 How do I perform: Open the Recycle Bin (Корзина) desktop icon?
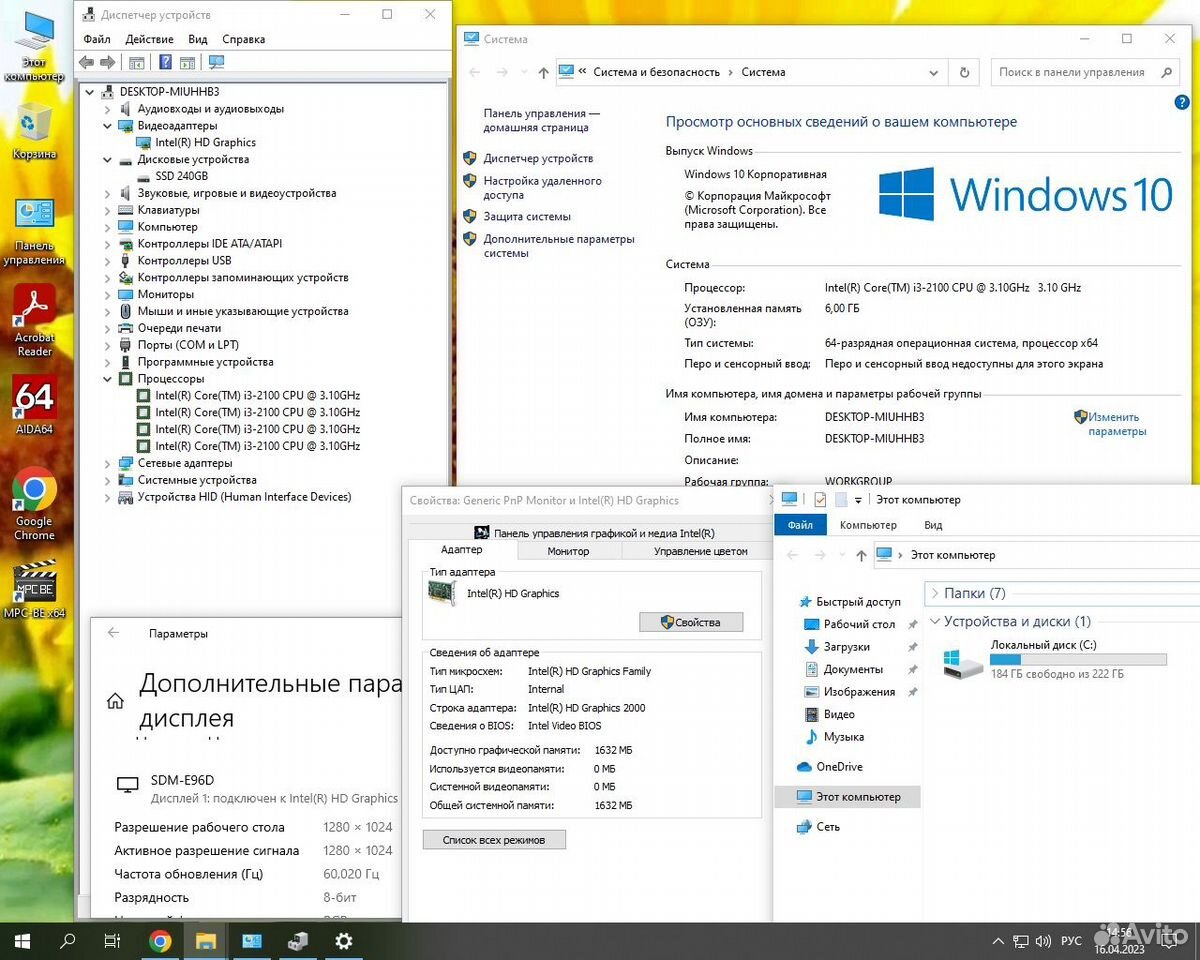coord(34,130)
